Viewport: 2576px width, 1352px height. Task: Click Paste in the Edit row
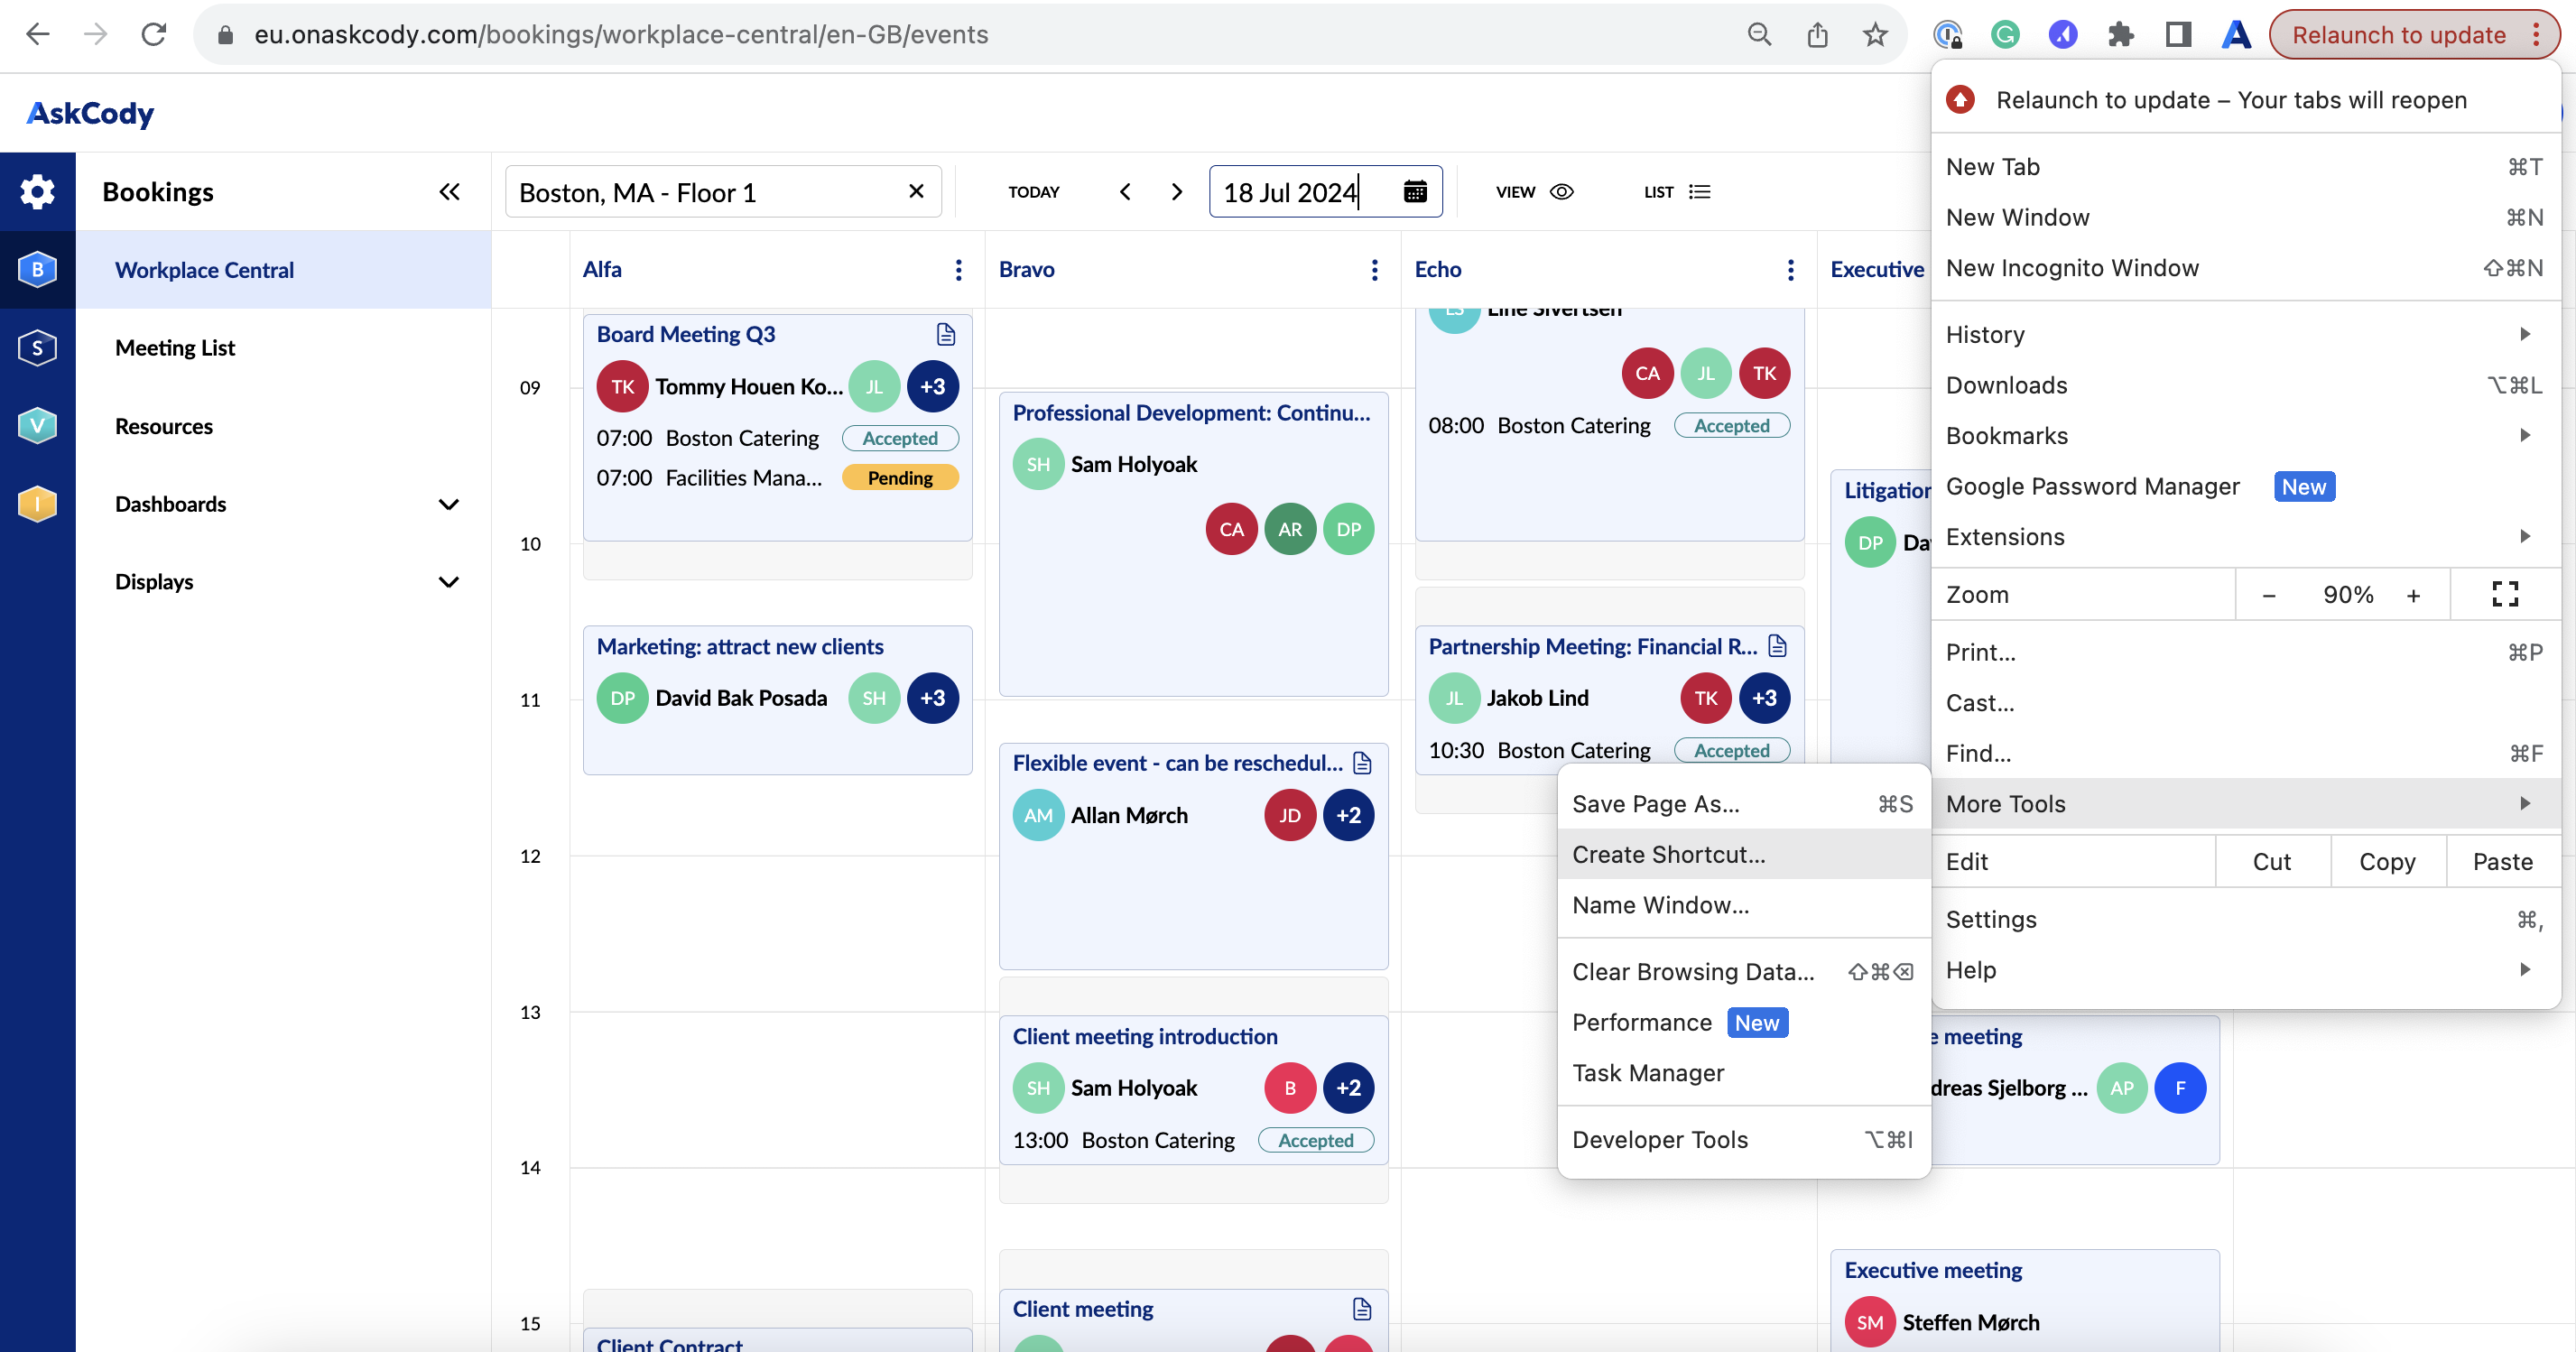tap(2502, 861)
